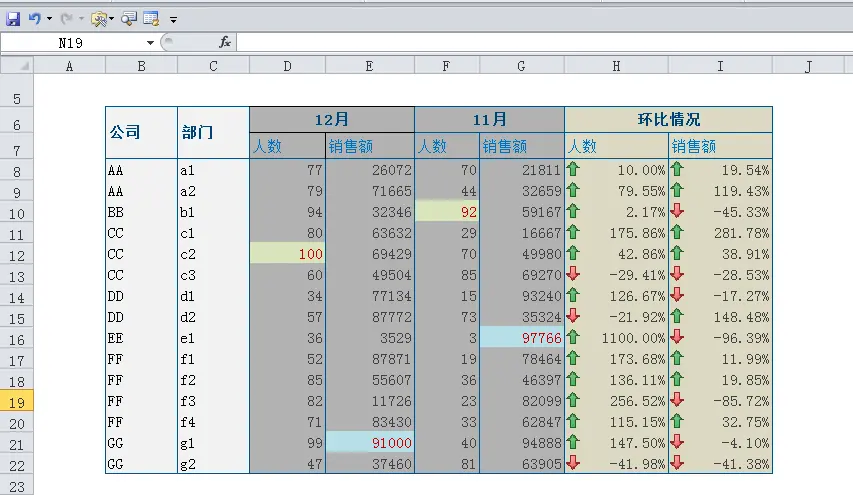Click the grayed-out Redo icon
Screen dimensions: 853x495
coord(68,18)
